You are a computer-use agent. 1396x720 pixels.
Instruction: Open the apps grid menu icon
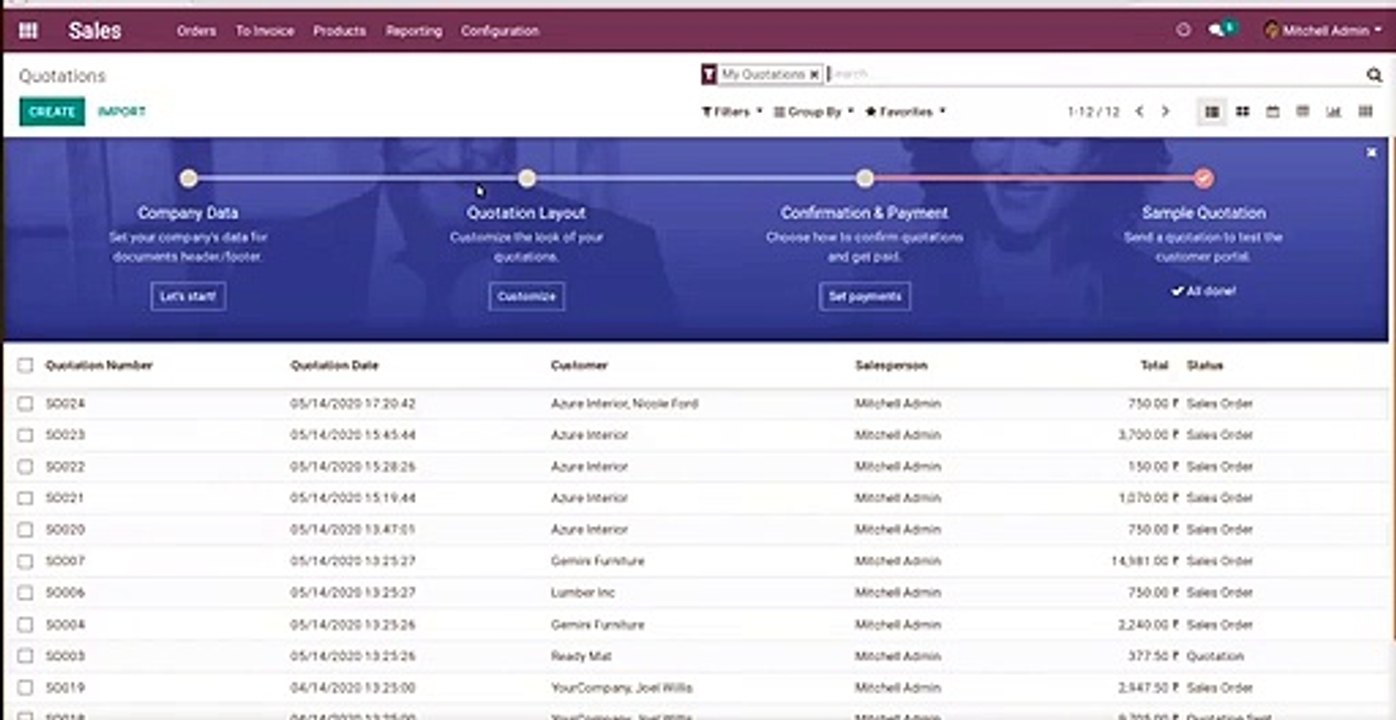click(28, 31)
